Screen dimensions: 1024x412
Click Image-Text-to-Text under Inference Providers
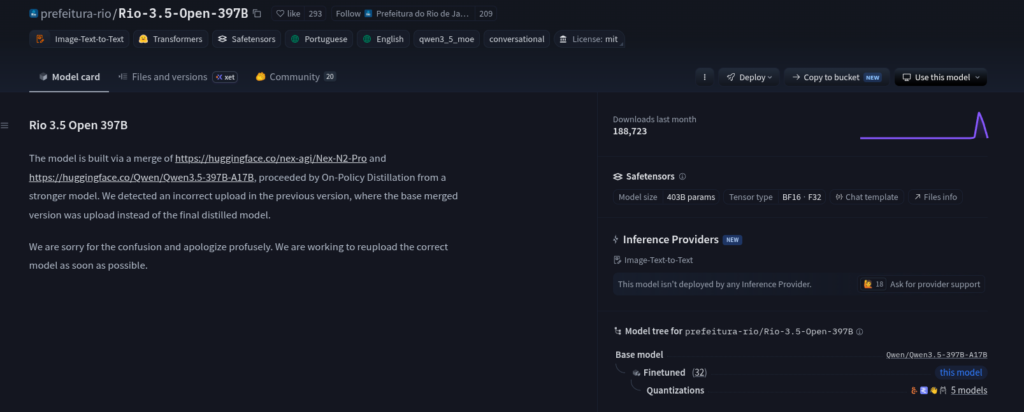(653, 260)
